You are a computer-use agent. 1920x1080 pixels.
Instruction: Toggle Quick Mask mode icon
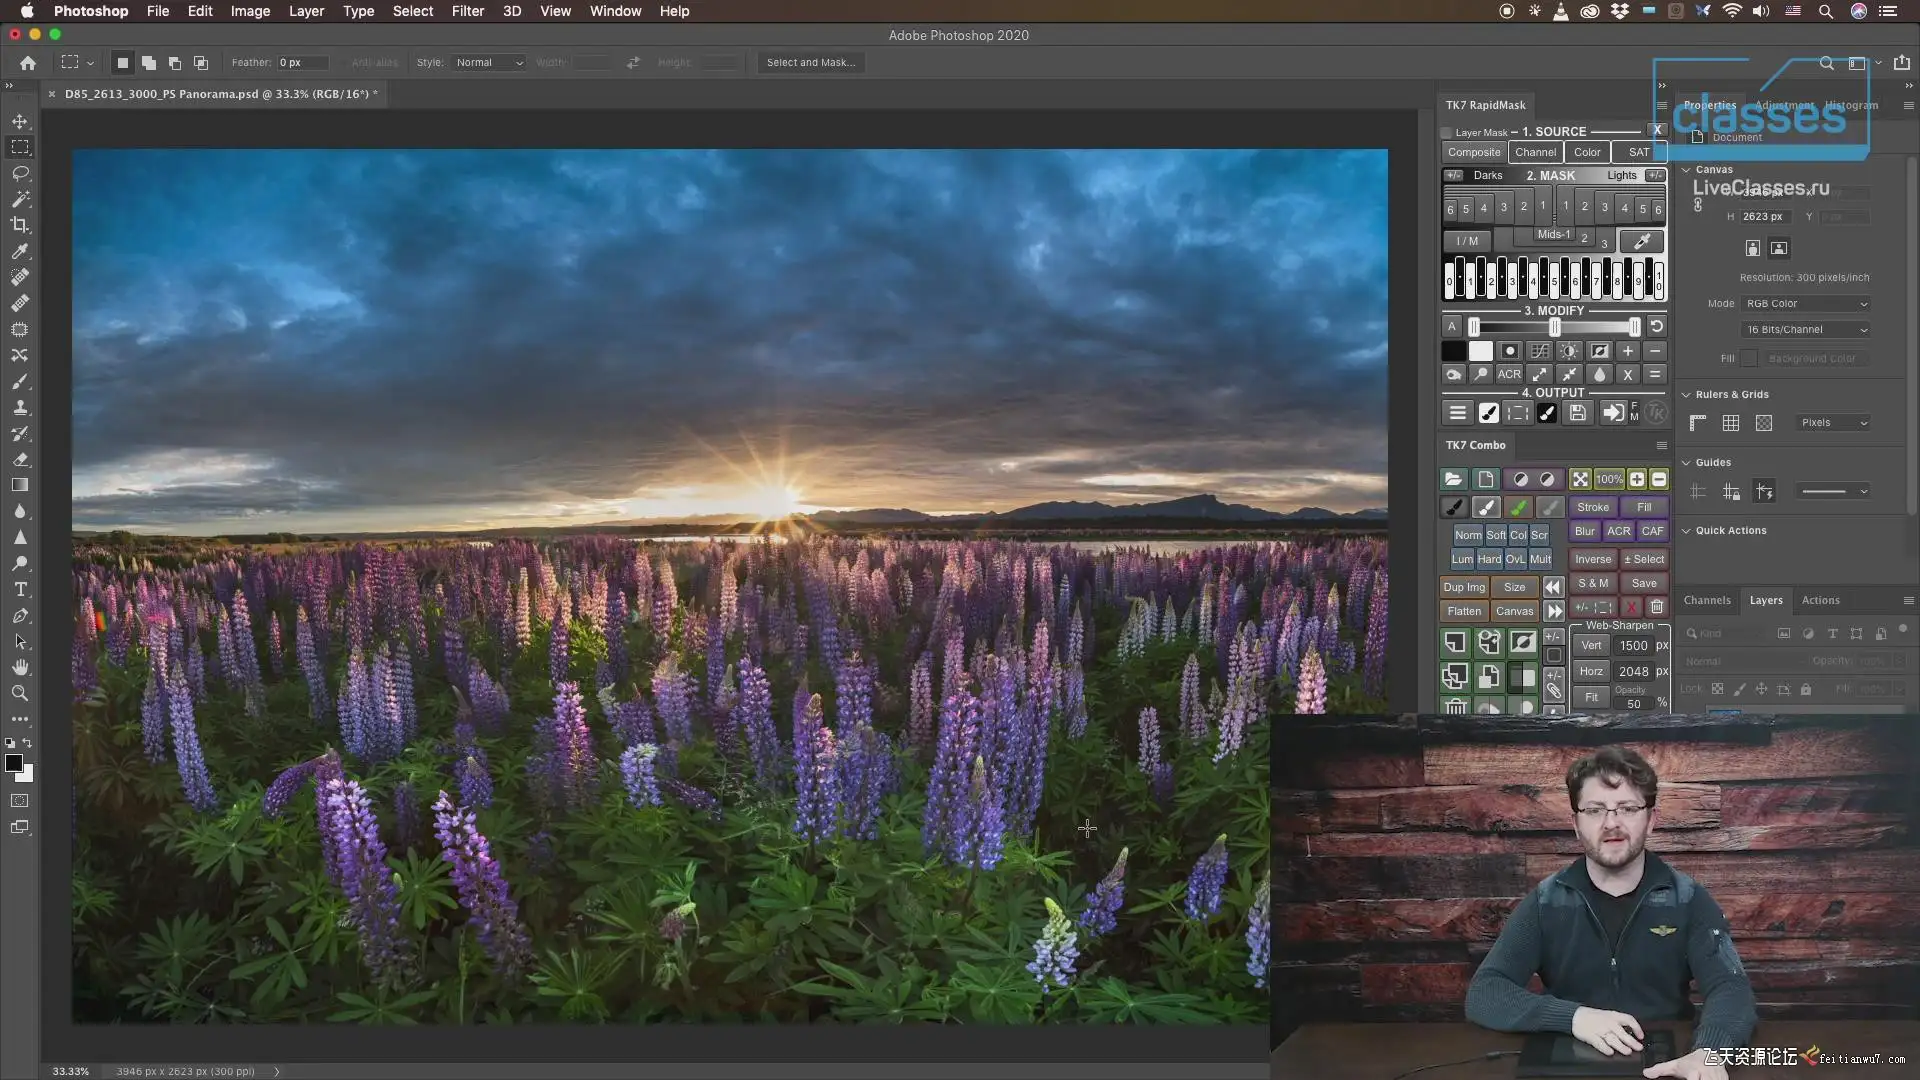pyautogui.click(x=20, y=801)
